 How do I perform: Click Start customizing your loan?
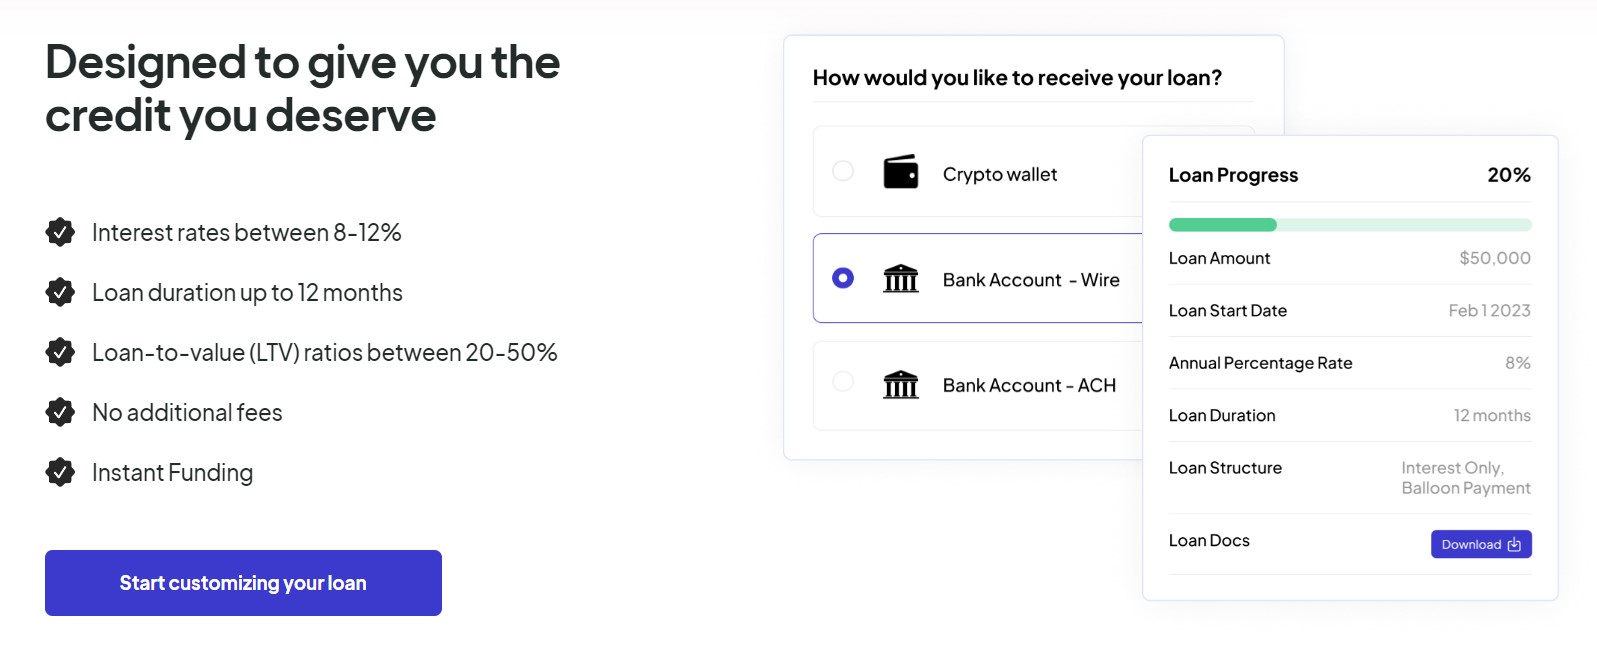(242, 583)
